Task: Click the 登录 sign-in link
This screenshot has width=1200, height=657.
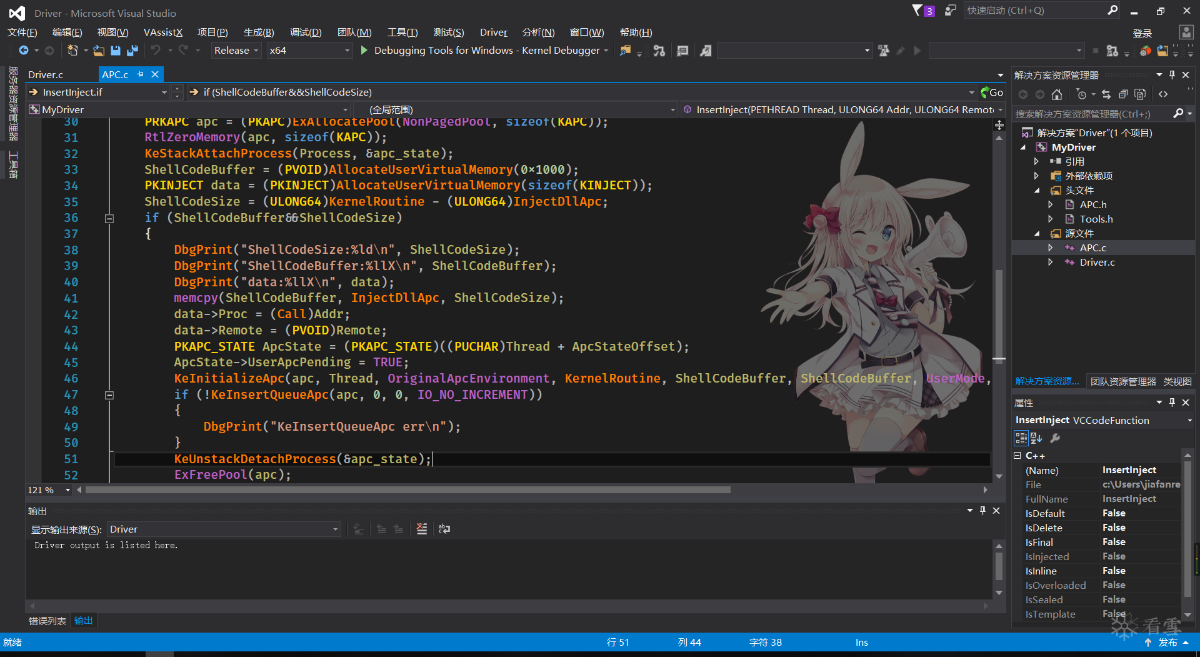Action: coord(1142,32)
